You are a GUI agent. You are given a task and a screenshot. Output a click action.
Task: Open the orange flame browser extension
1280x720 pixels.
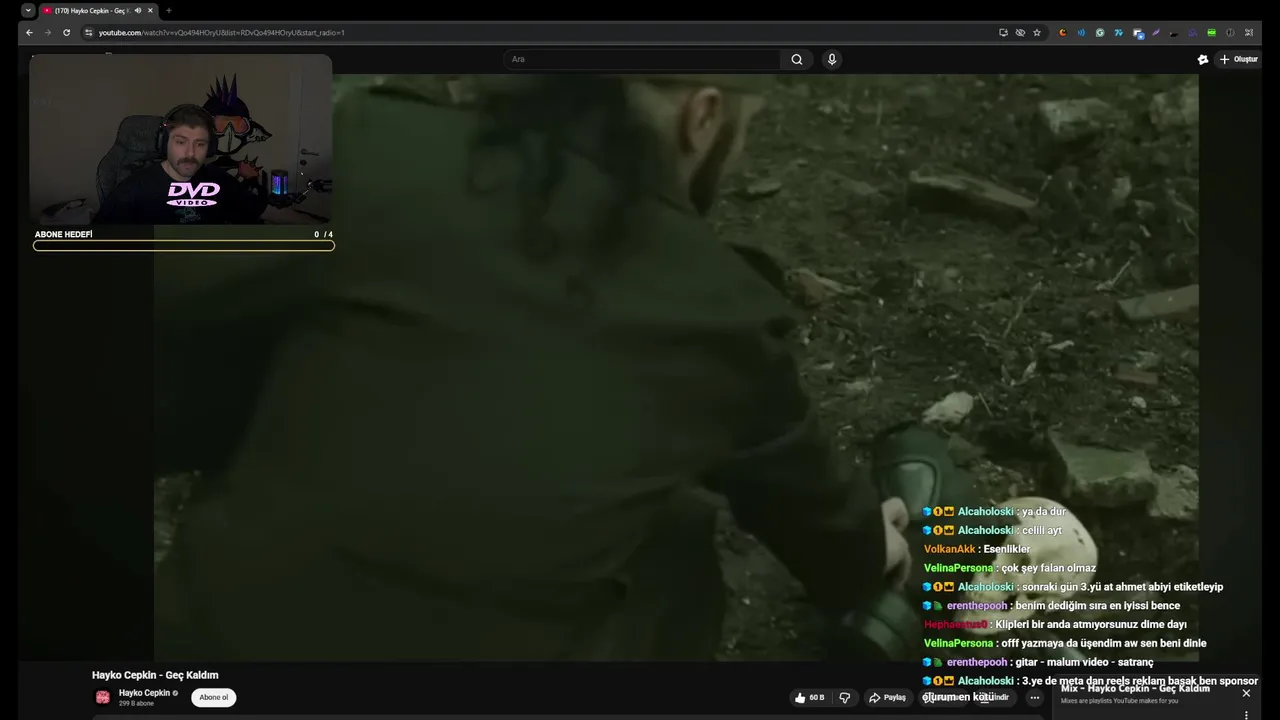point(1063,32)
